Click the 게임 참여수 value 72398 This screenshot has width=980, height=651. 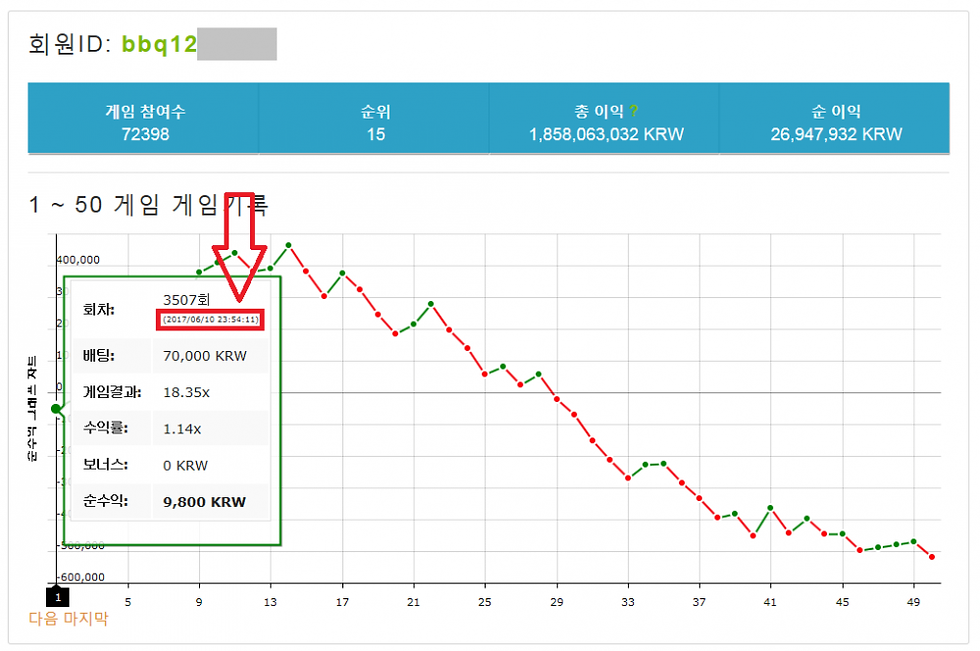145,134
